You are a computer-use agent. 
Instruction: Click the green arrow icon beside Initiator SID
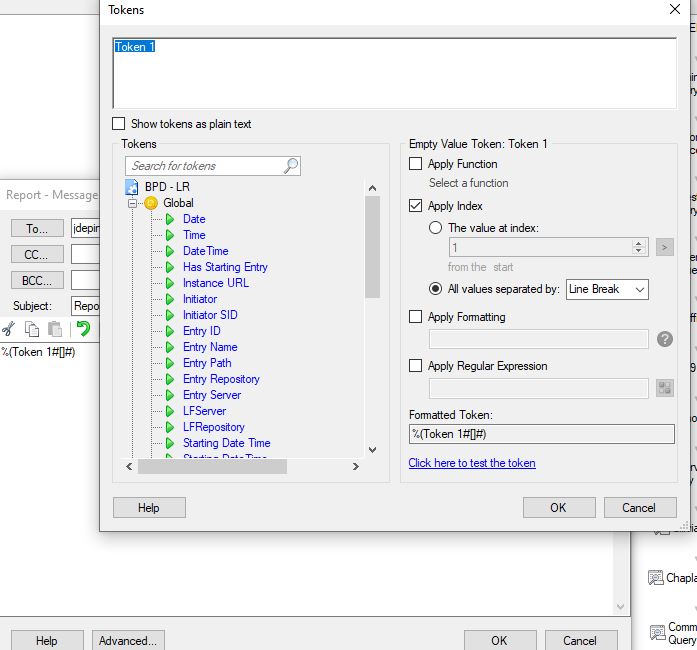click(170, 315)
